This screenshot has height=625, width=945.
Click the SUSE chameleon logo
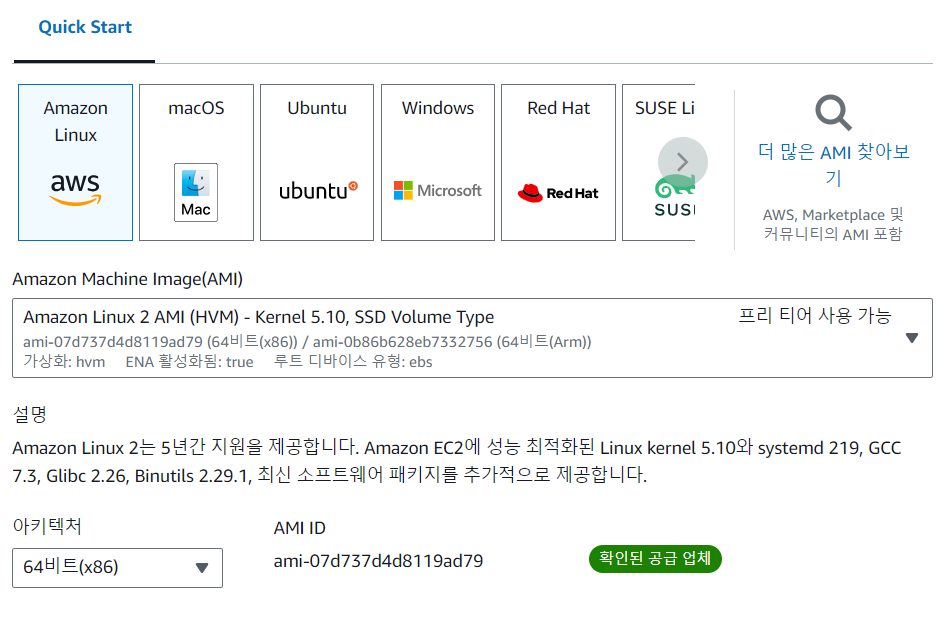[675, 196]
